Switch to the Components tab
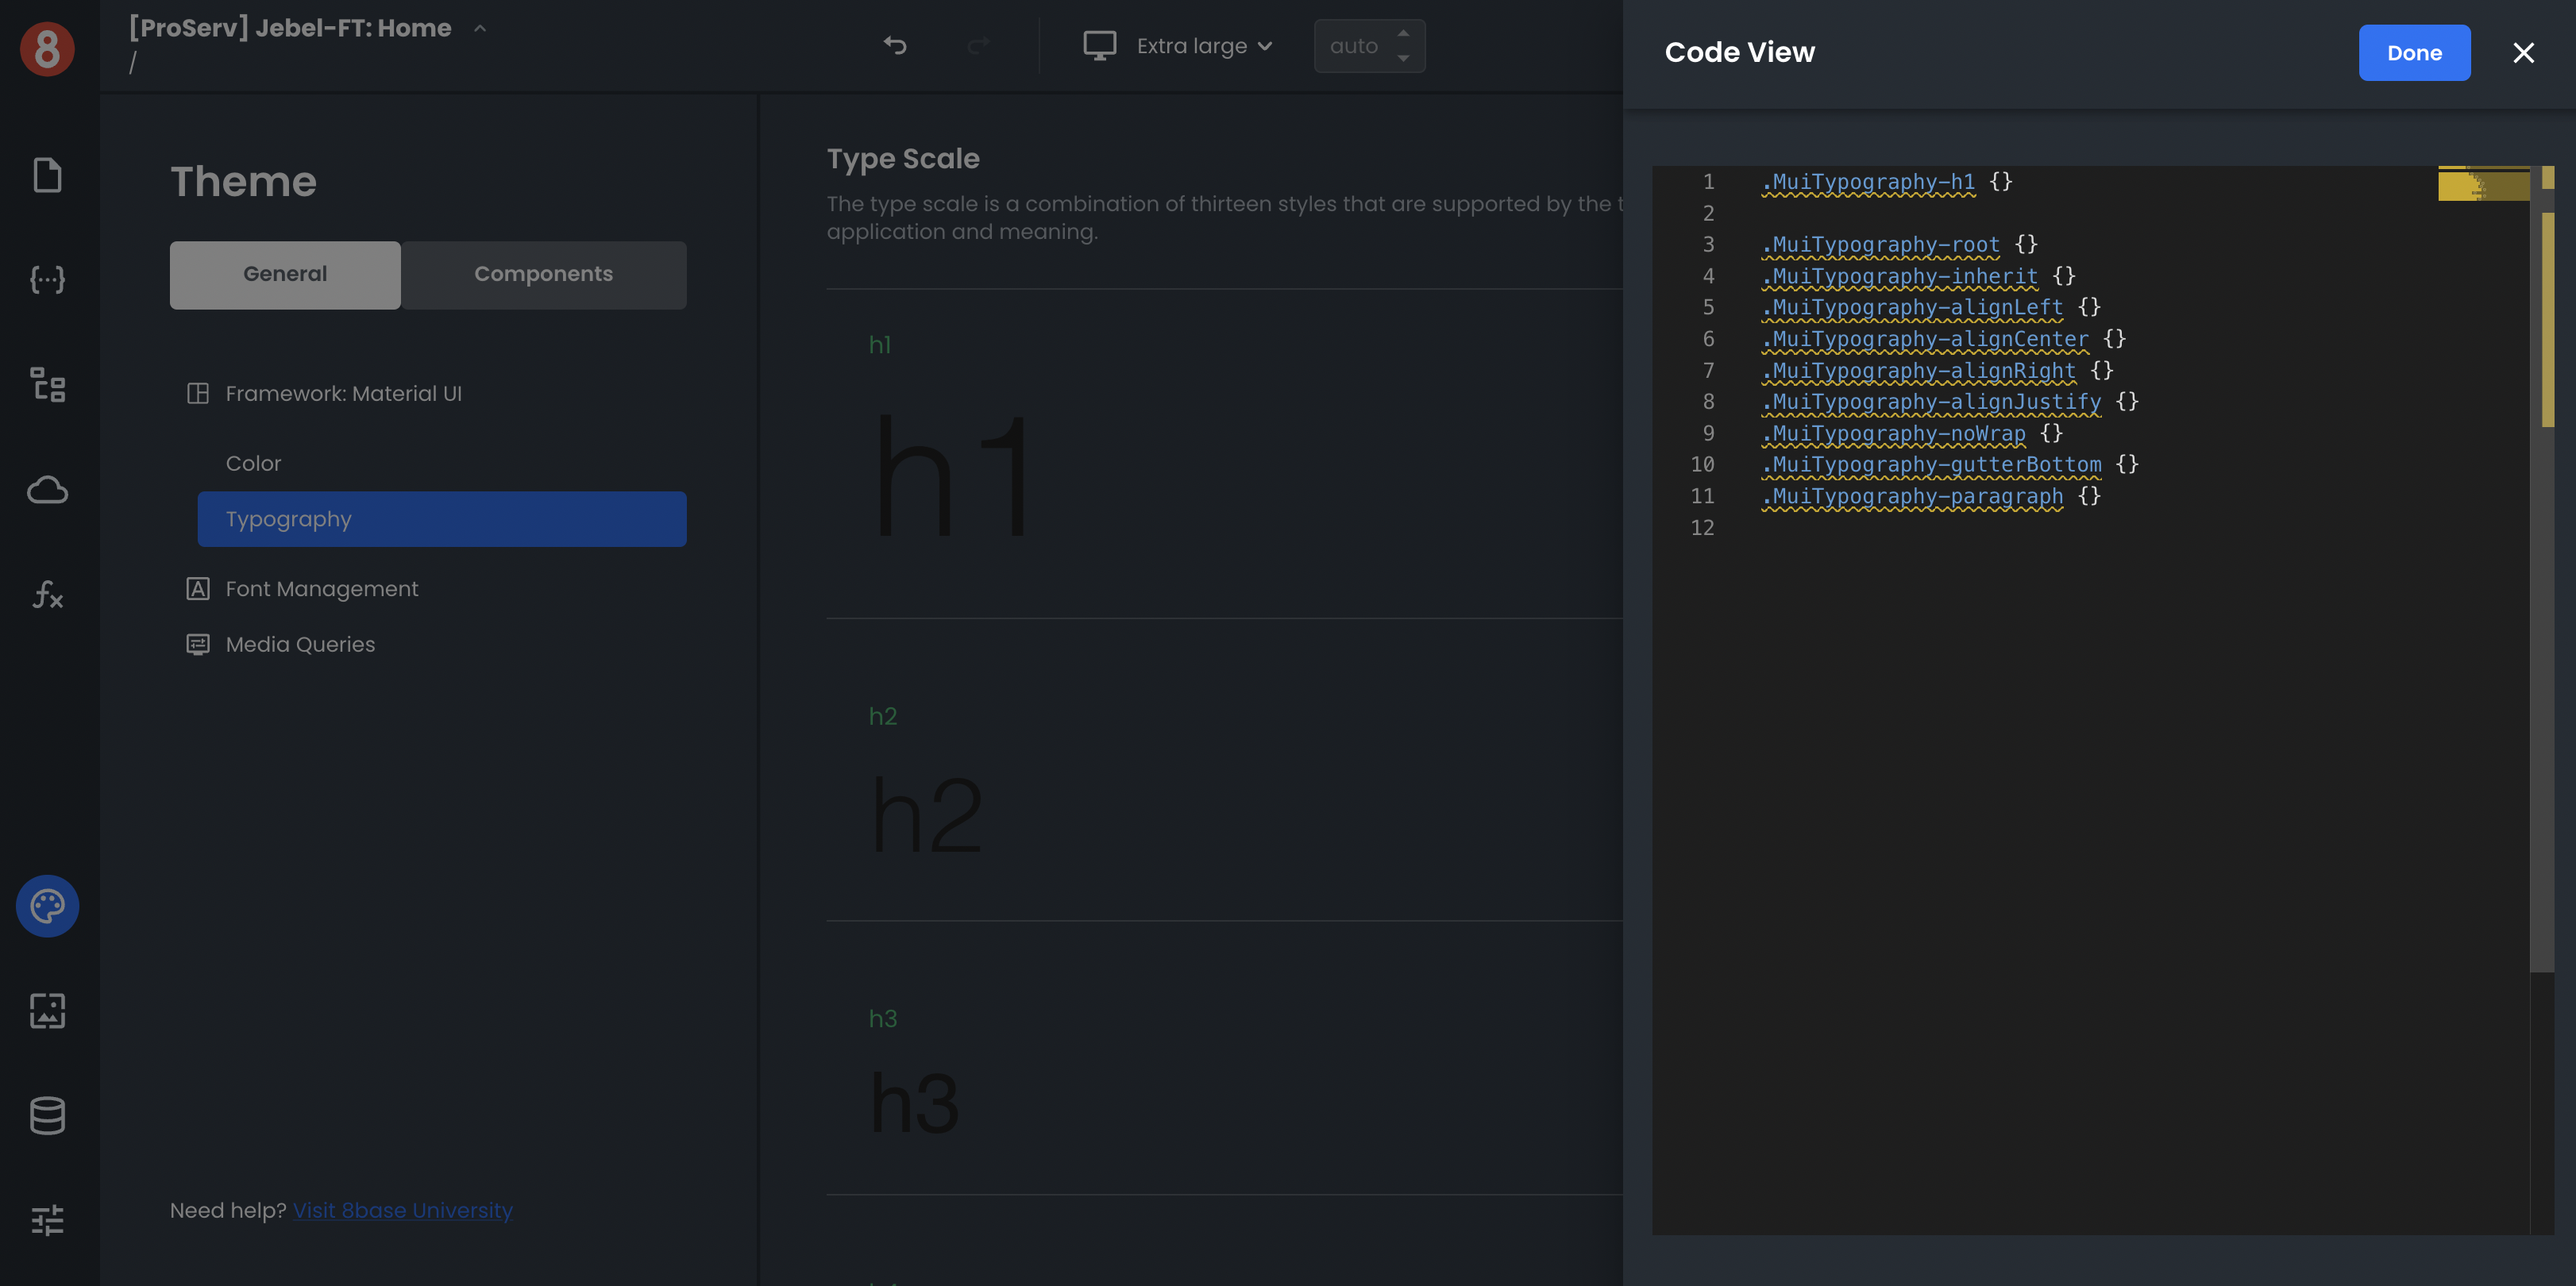 [x=543, y=274]
